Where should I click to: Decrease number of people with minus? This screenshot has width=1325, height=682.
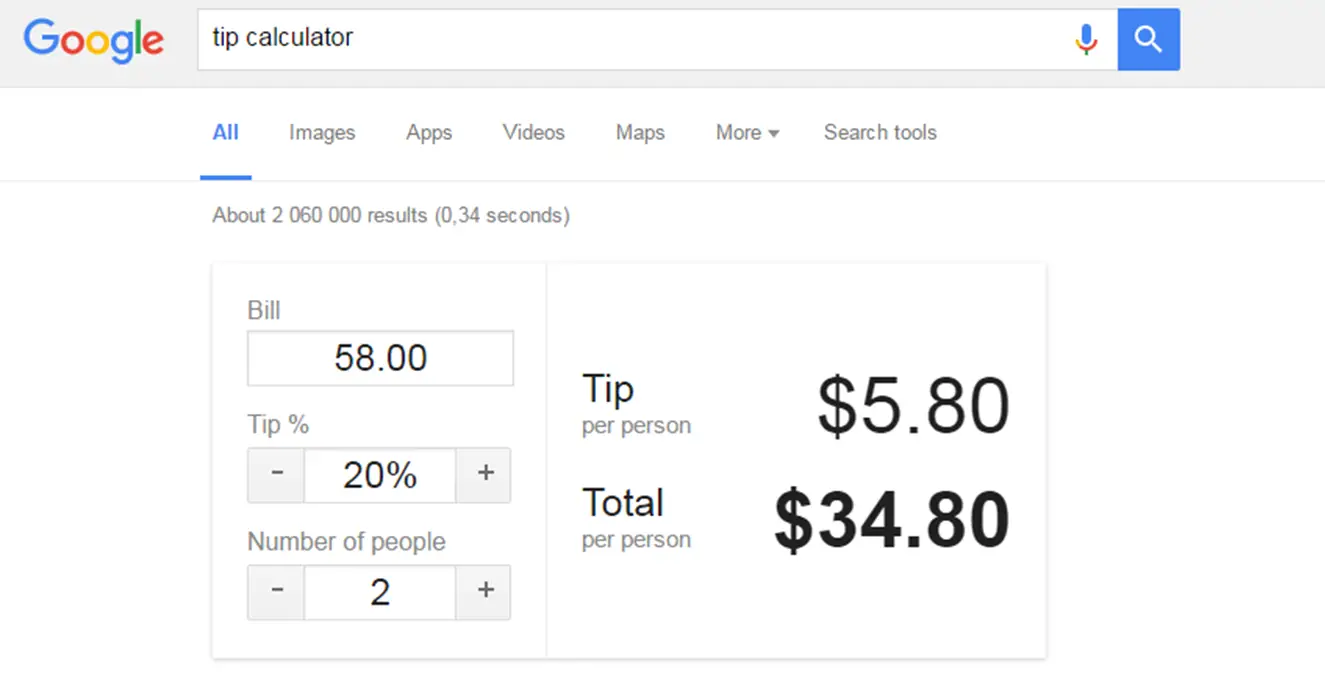point(276,592)
